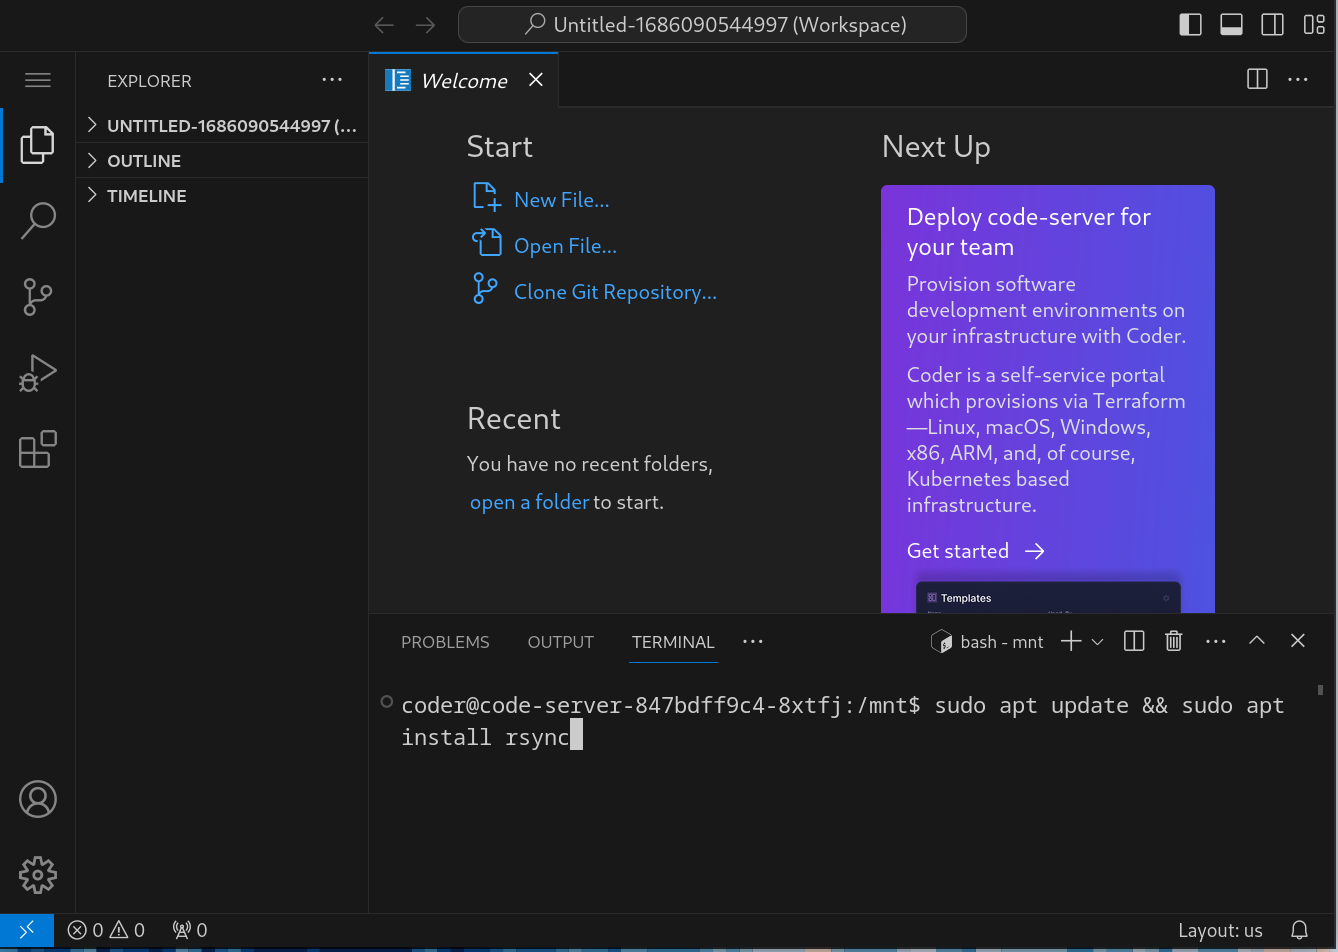Select the Welcome editor tab

click(464, 80)
